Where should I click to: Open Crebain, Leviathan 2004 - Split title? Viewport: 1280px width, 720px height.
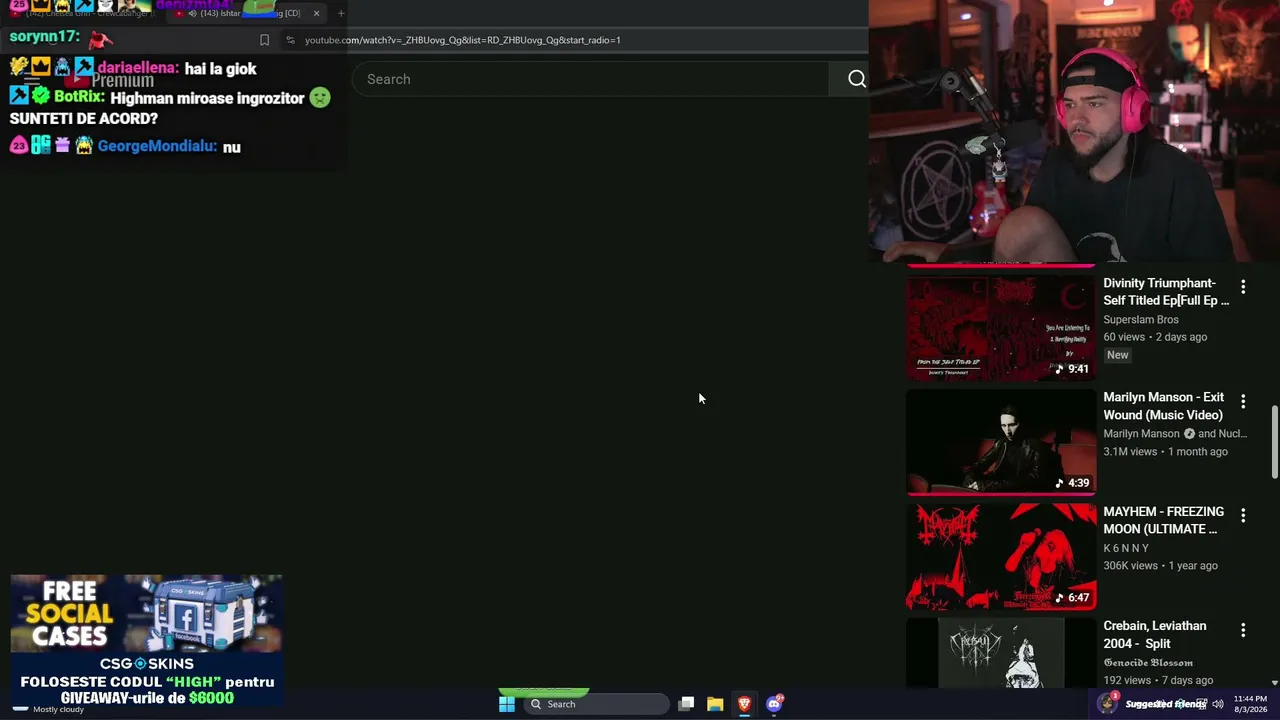pos(1154,634)
